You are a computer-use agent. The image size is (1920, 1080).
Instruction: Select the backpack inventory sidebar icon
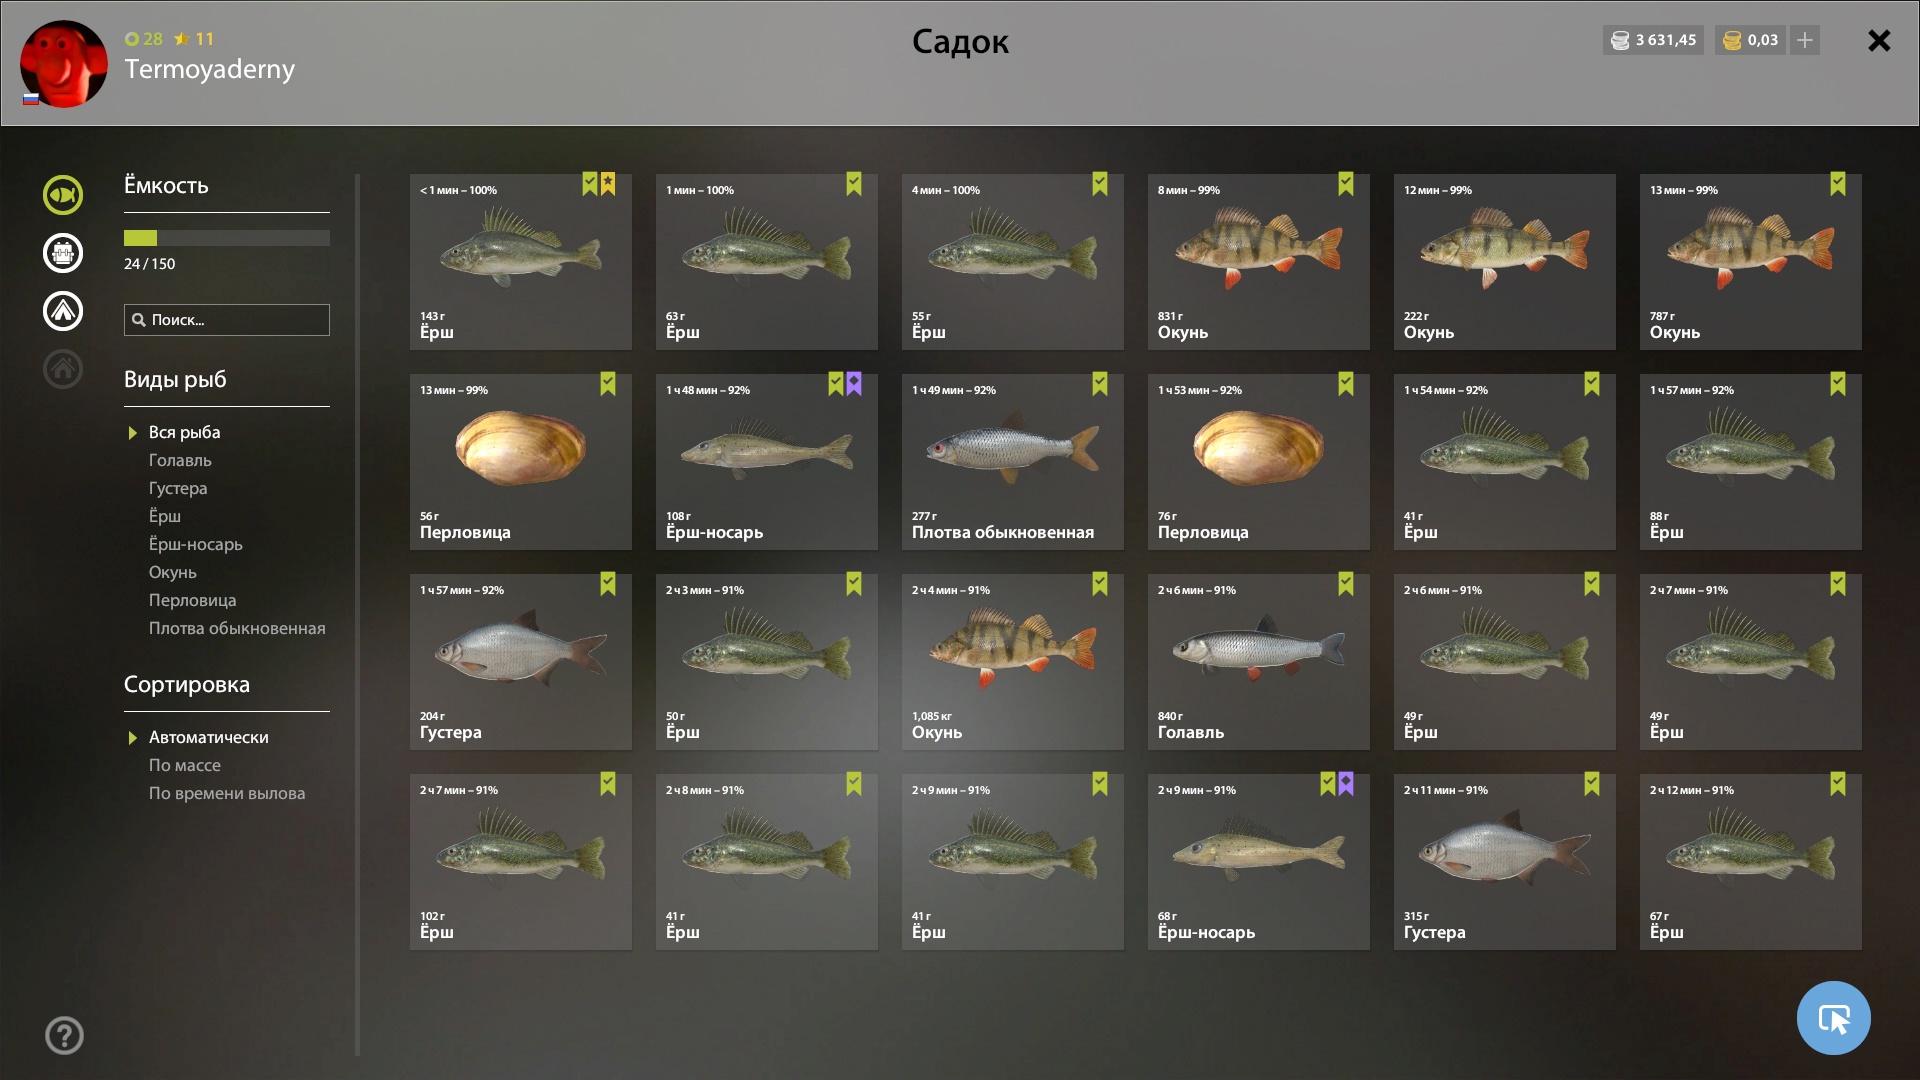coord(63,253)
